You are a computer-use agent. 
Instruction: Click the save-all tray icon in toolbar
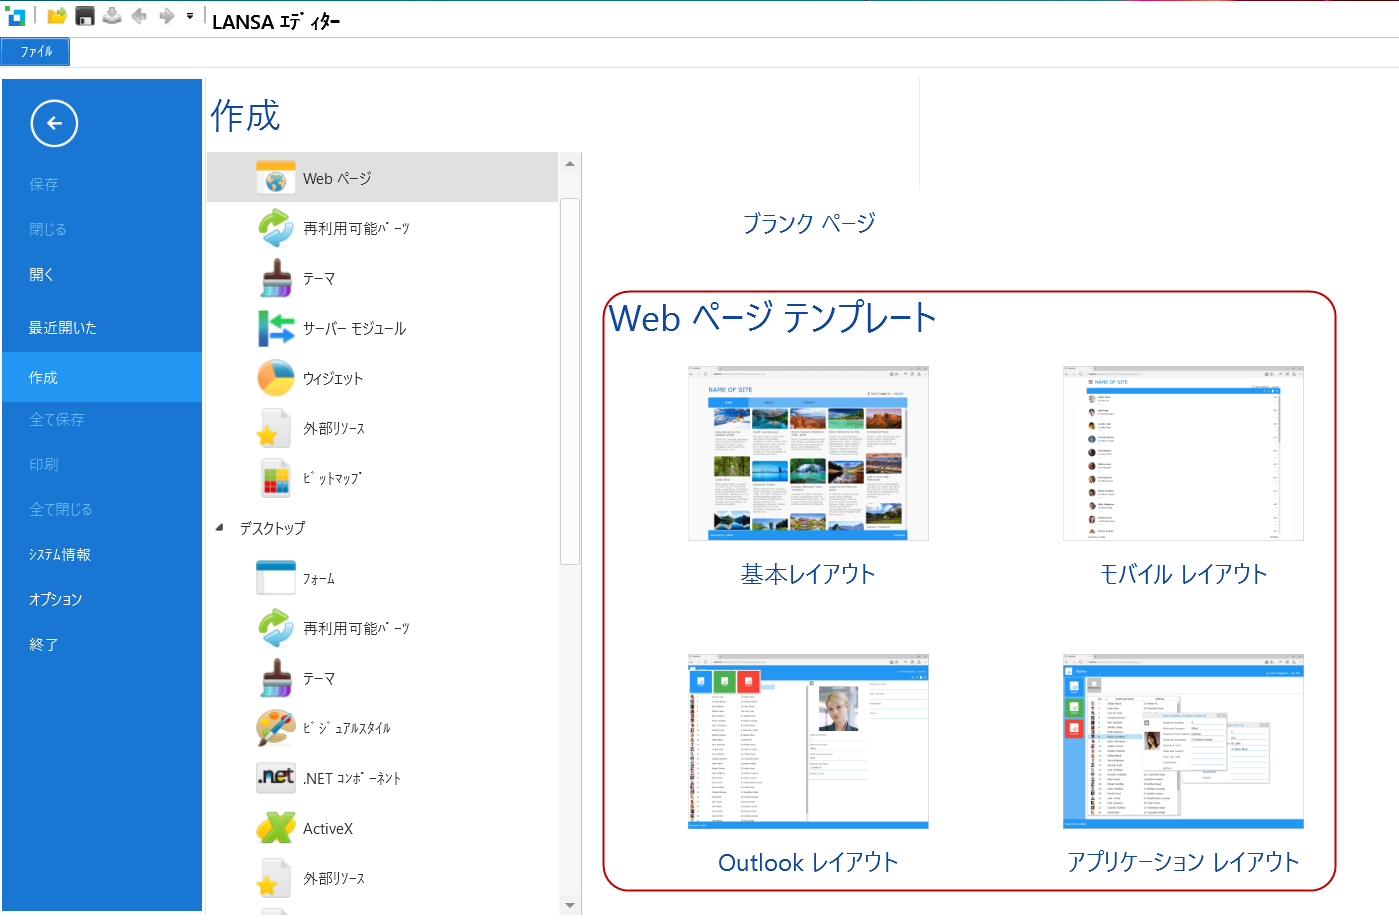pyautogui.click(x=112, y=15)
